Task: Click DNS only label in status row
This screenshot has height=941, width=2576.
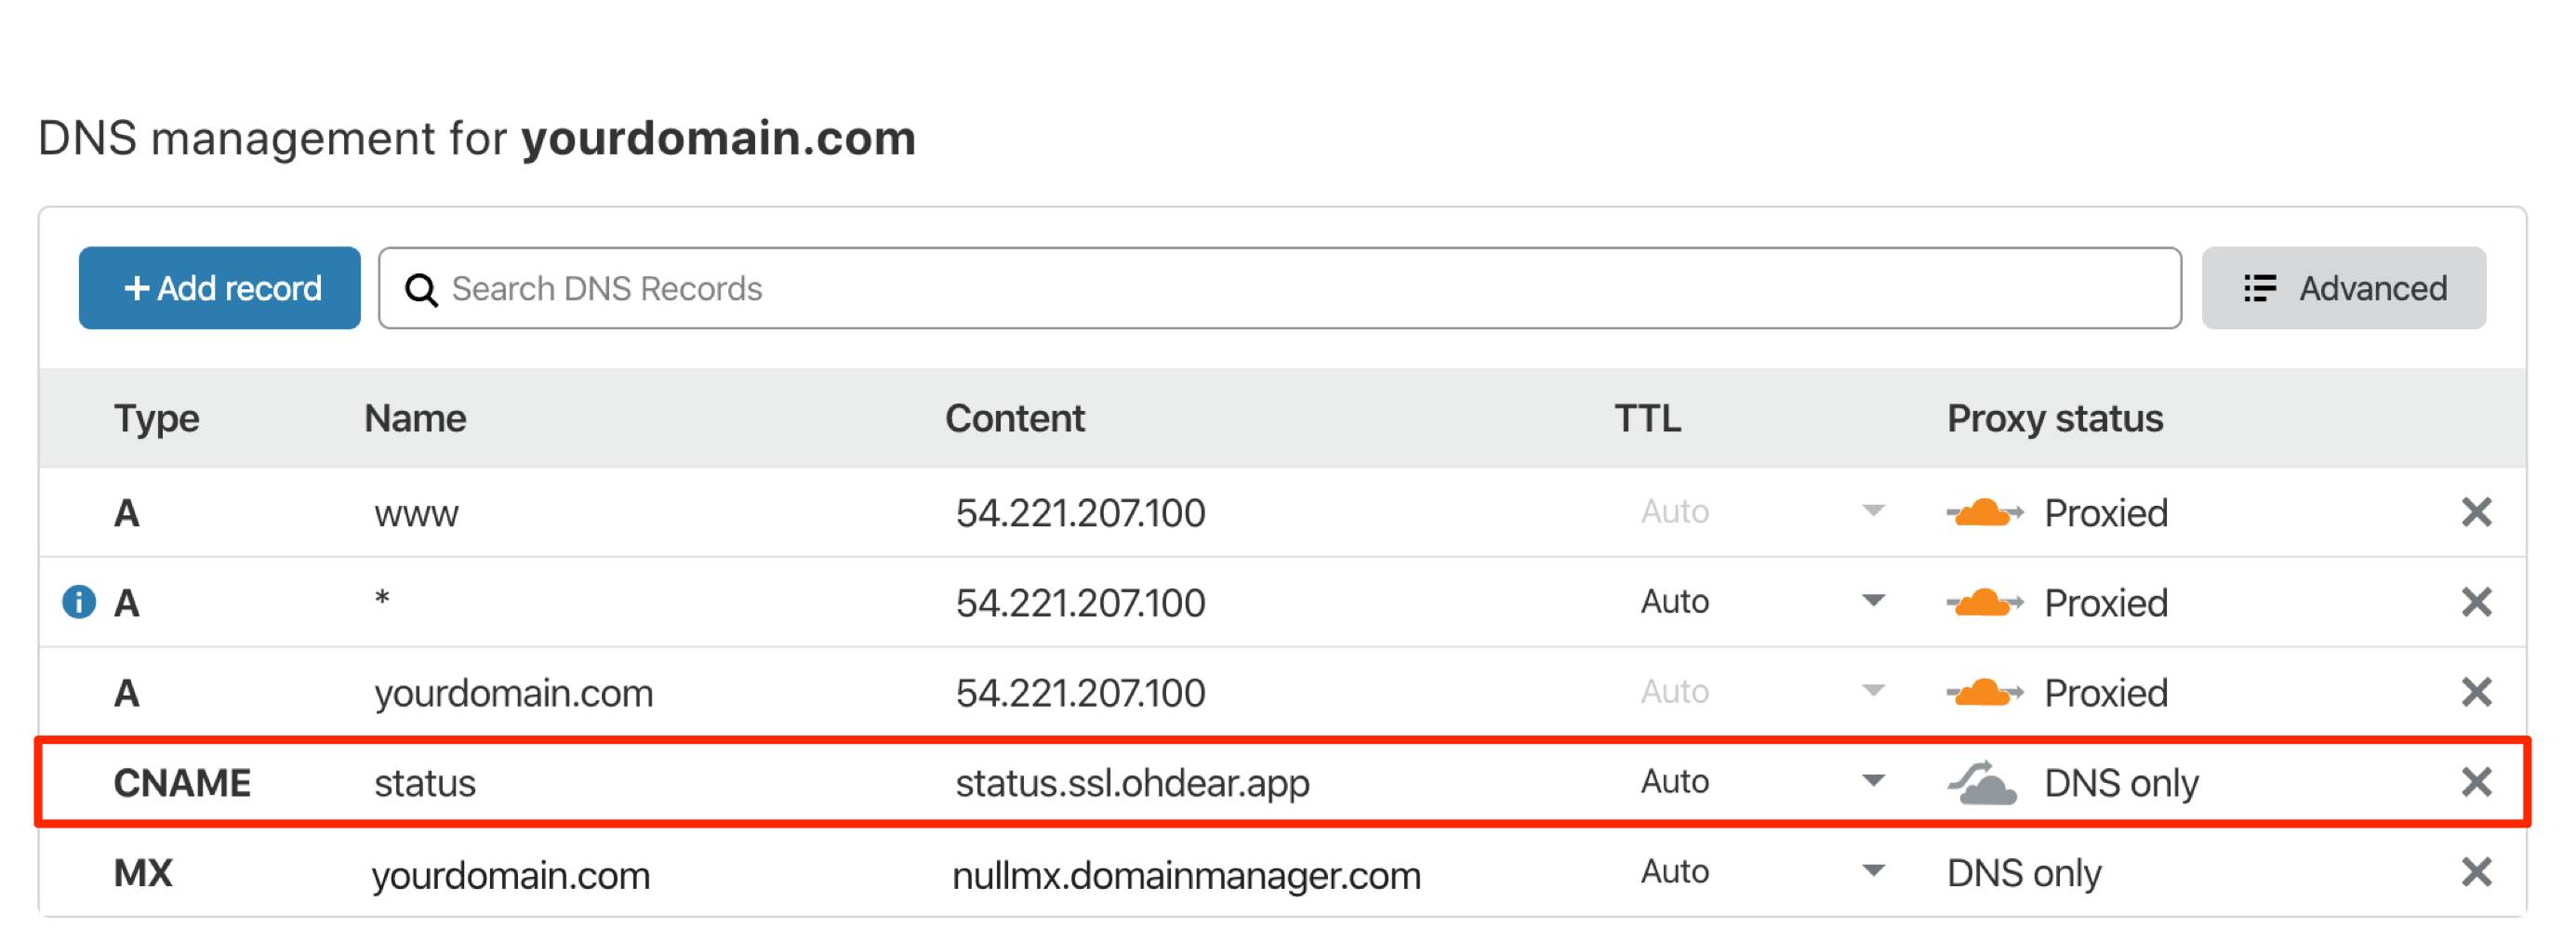Action: coord(2121,785)
